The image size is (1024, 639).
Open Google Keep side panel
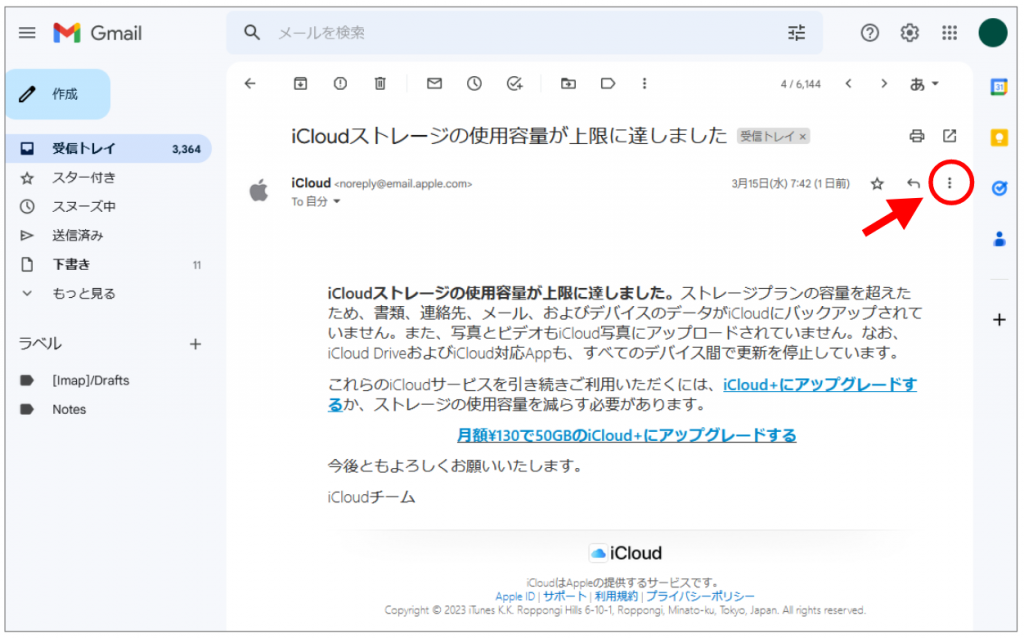pos(999,138)
